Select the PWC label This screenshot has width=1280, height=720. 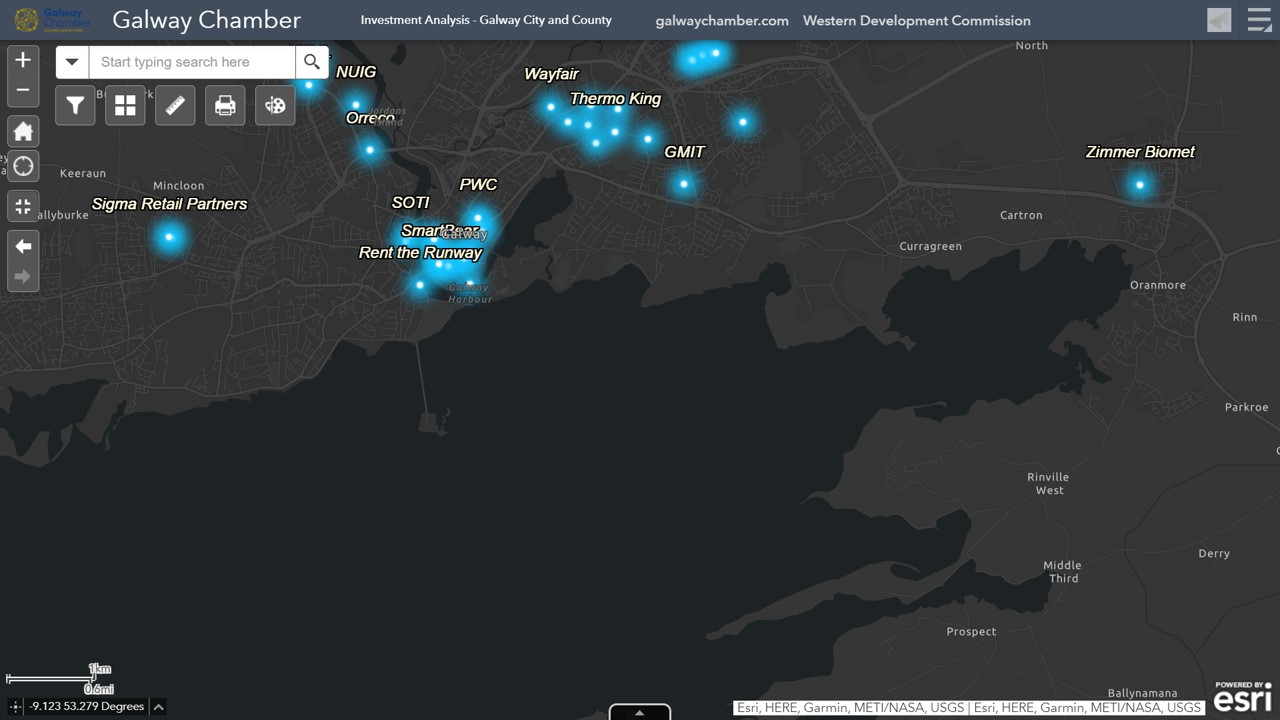coord(478,185)
